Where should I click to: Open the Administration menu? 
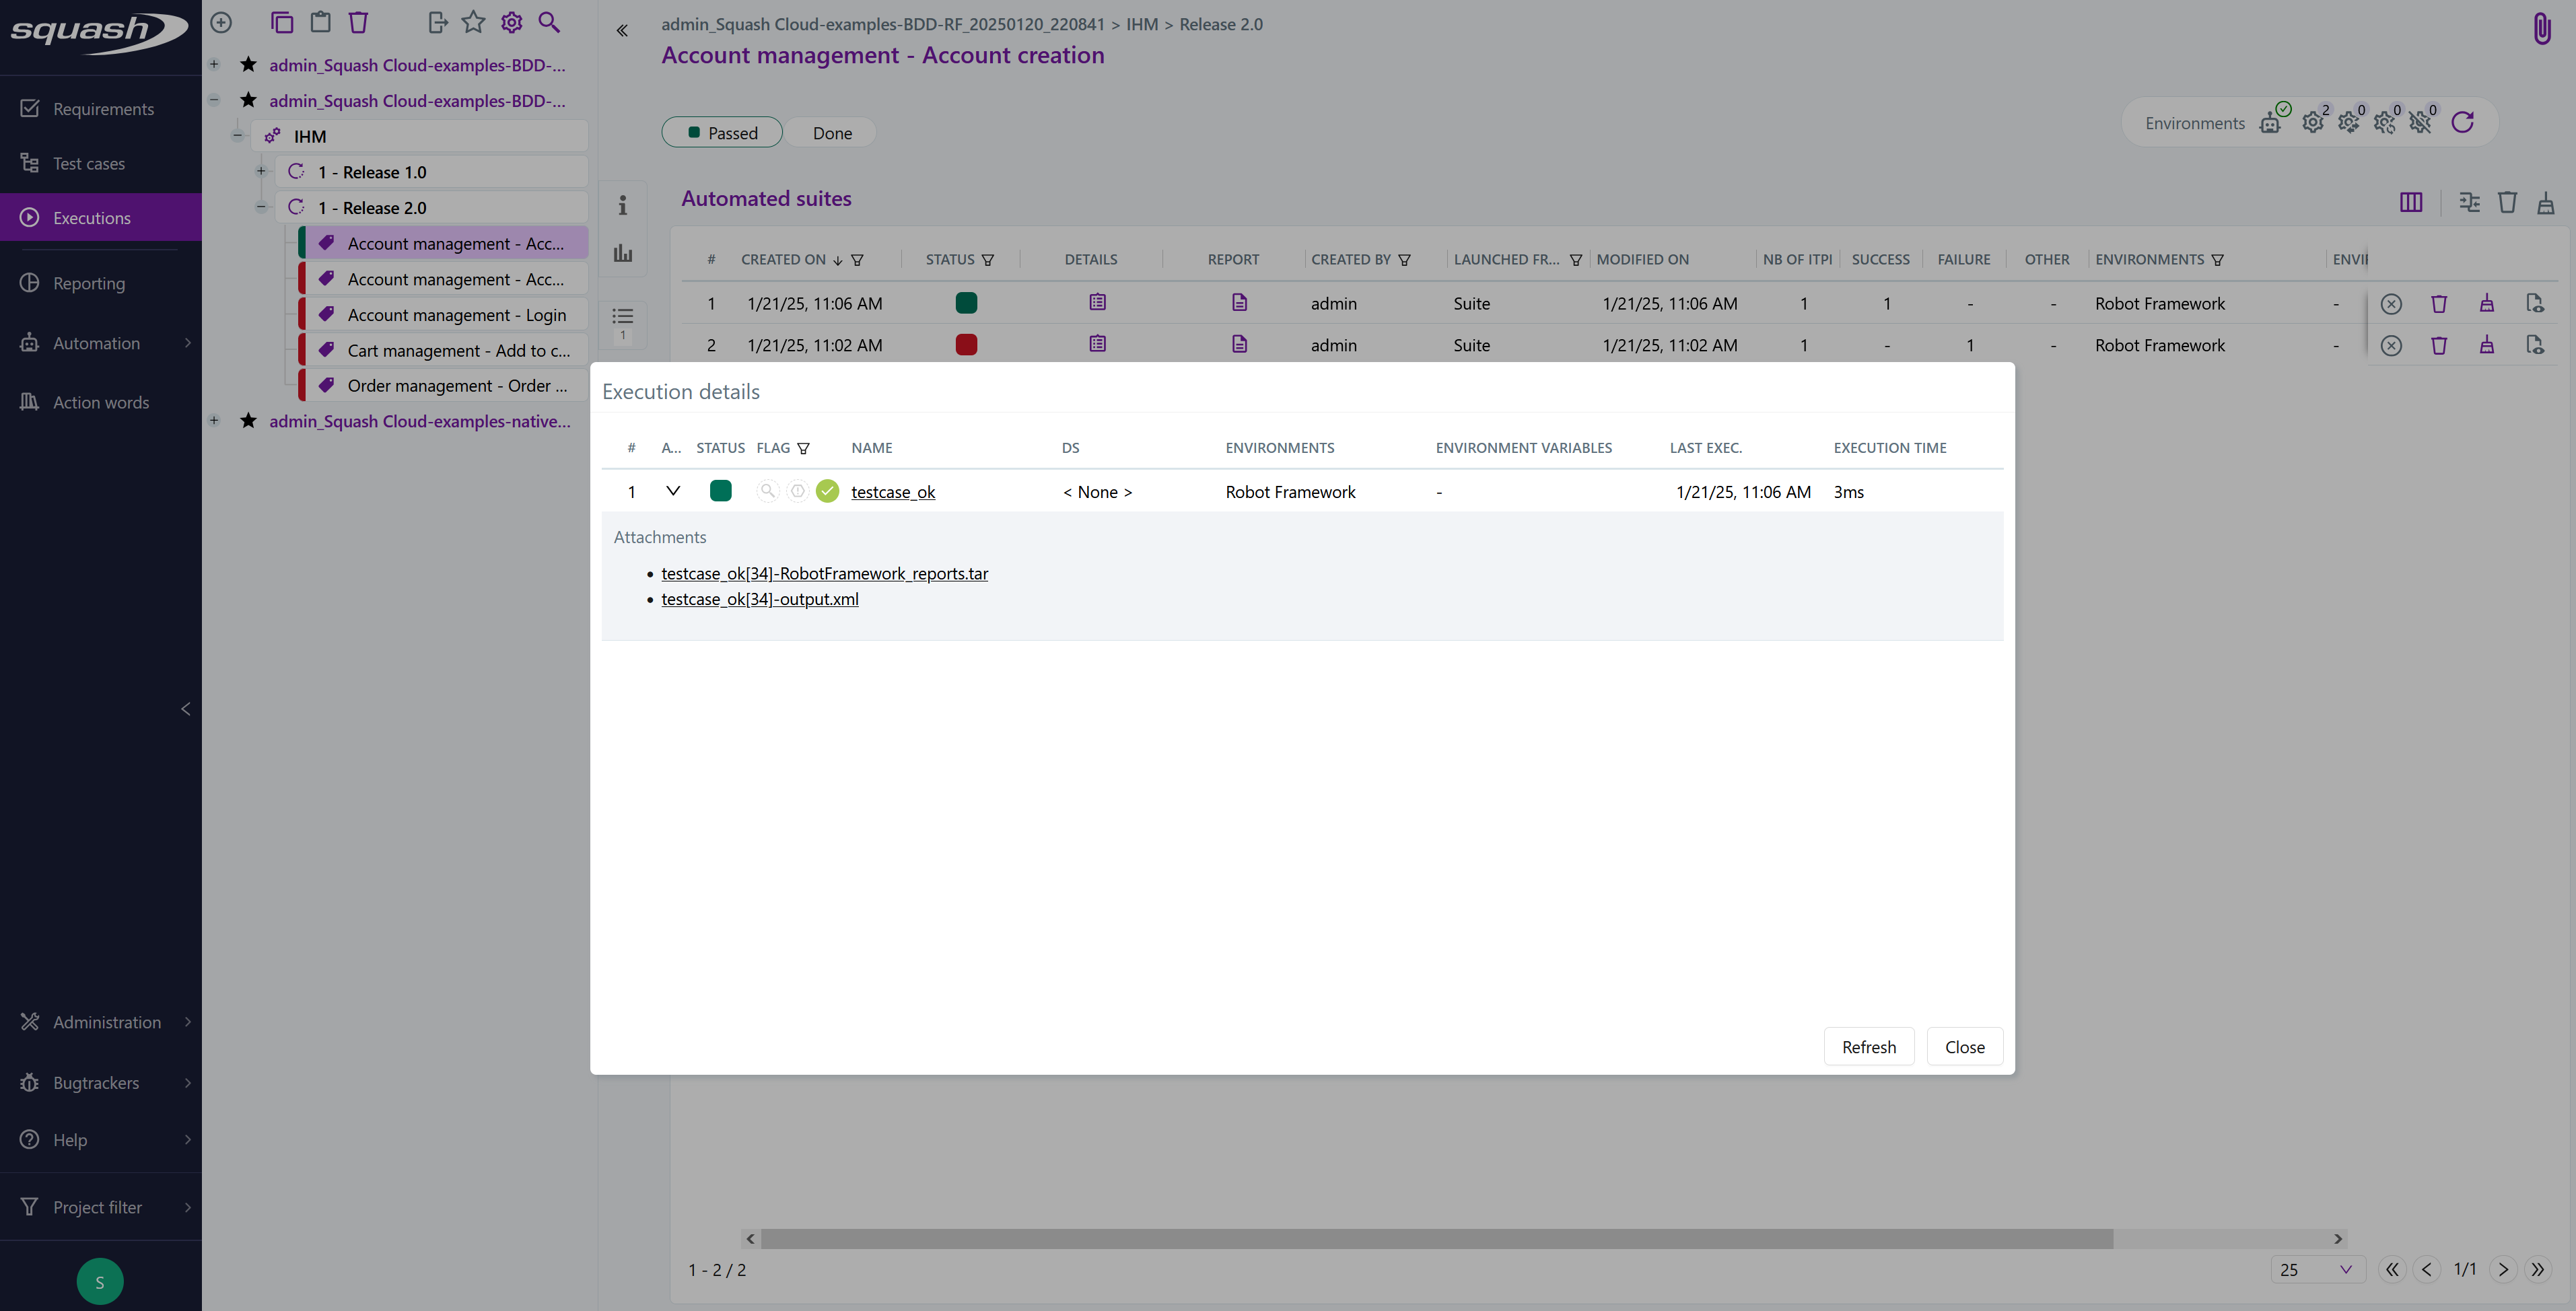click(x=106, y=1021)
